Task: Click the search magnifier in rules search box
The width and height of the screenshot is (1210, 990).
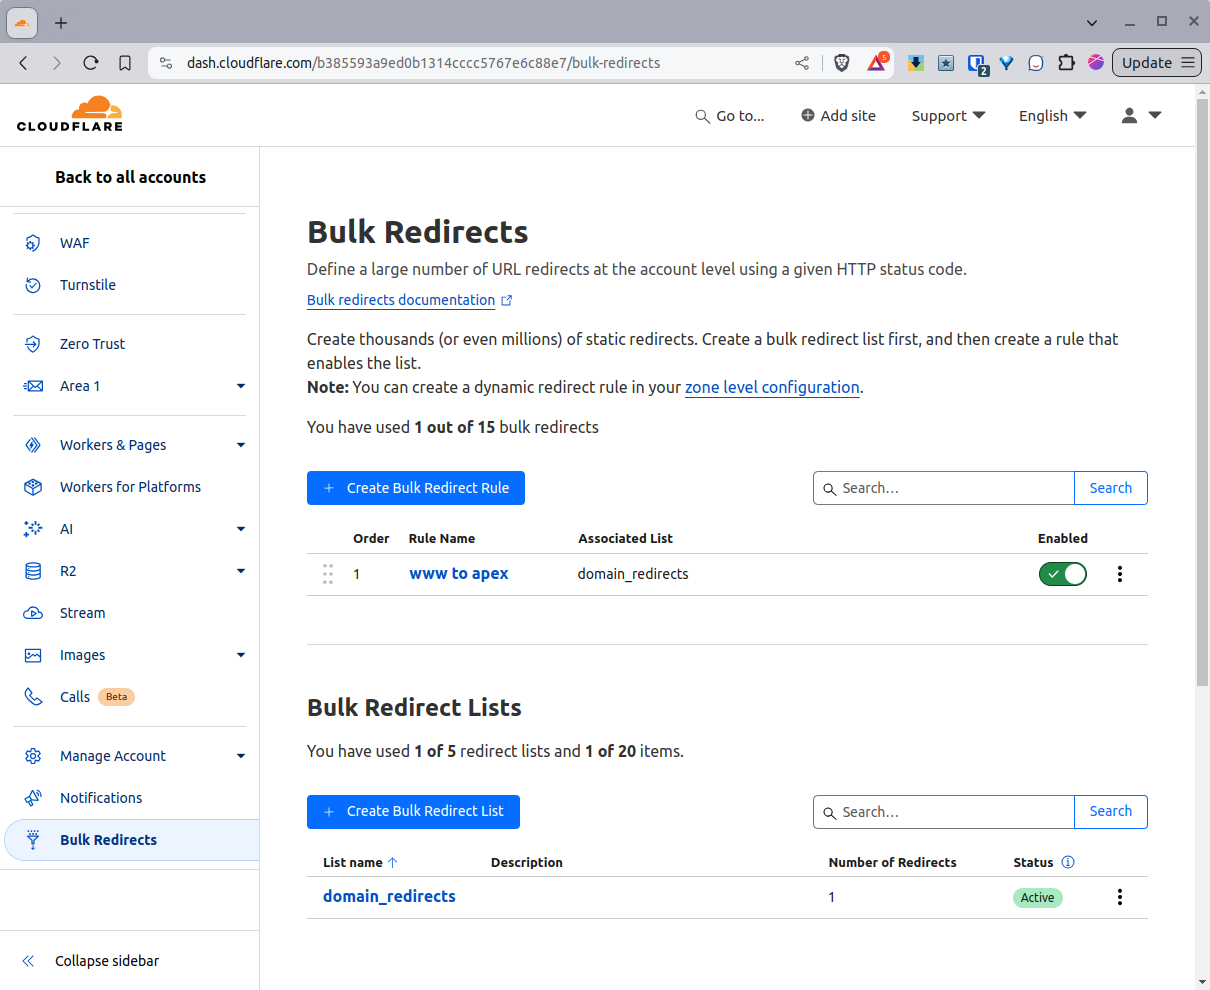Action: pos(831,488)
